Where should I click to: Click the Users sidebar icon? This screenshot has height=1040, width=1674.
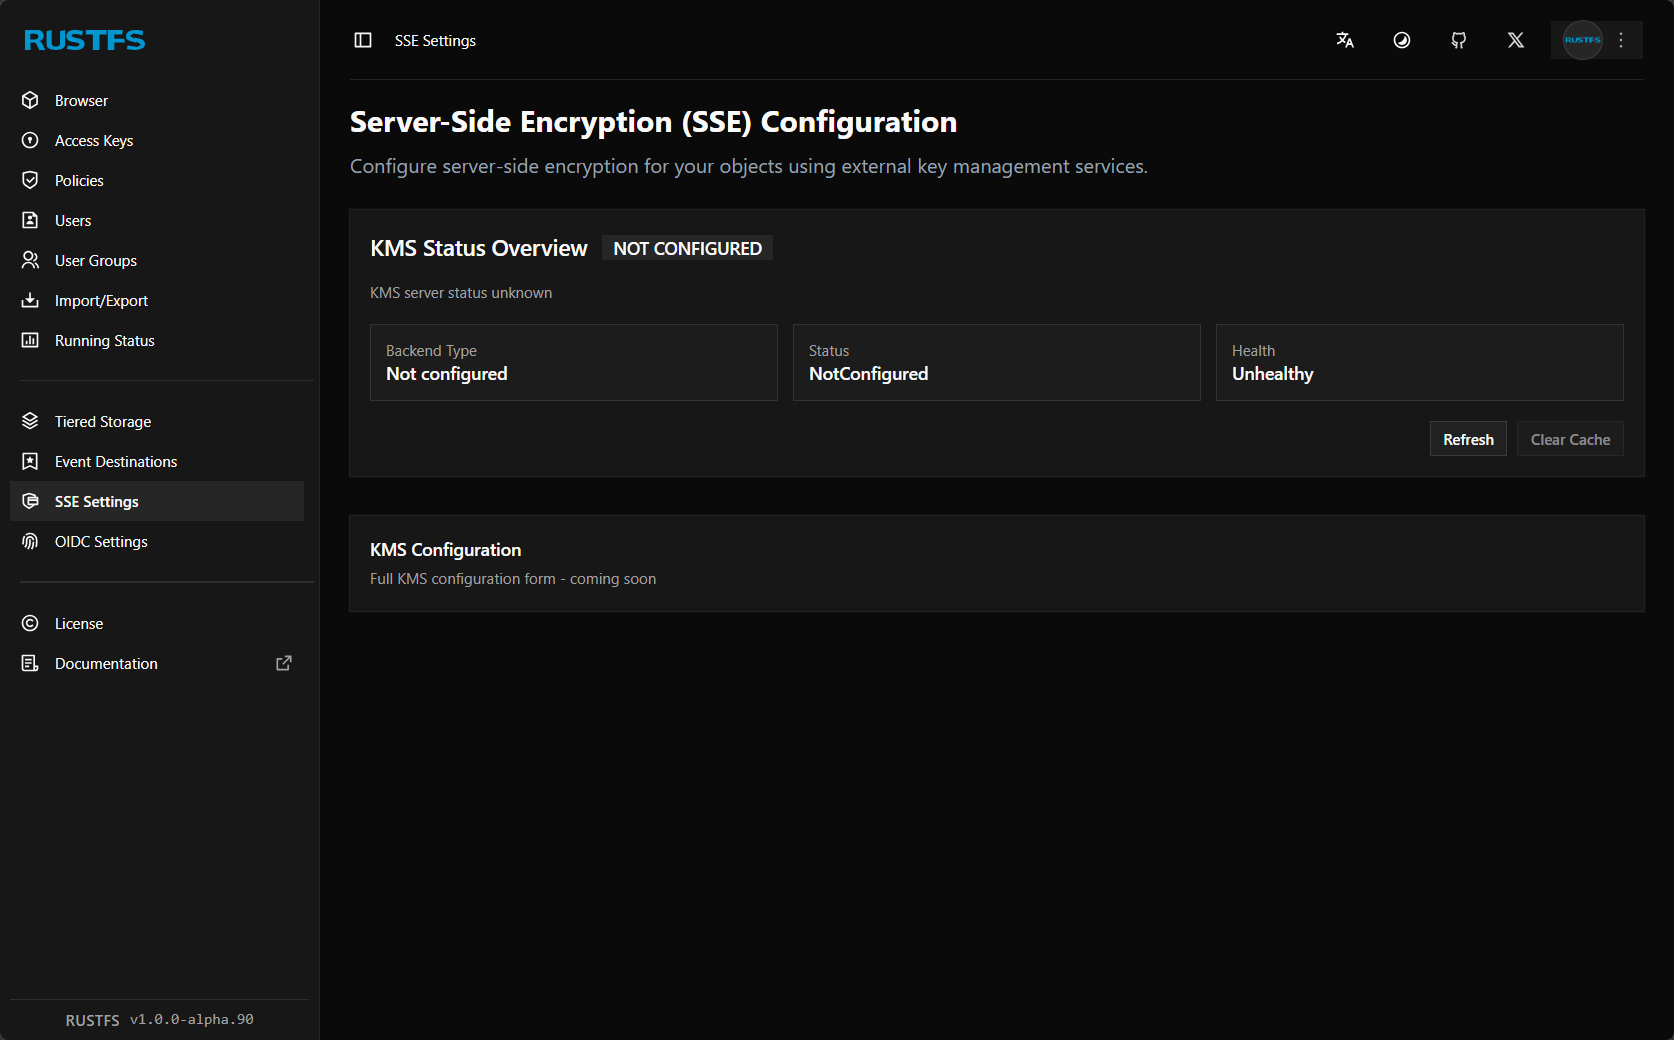pyautogui.click(x=30, y=221)
